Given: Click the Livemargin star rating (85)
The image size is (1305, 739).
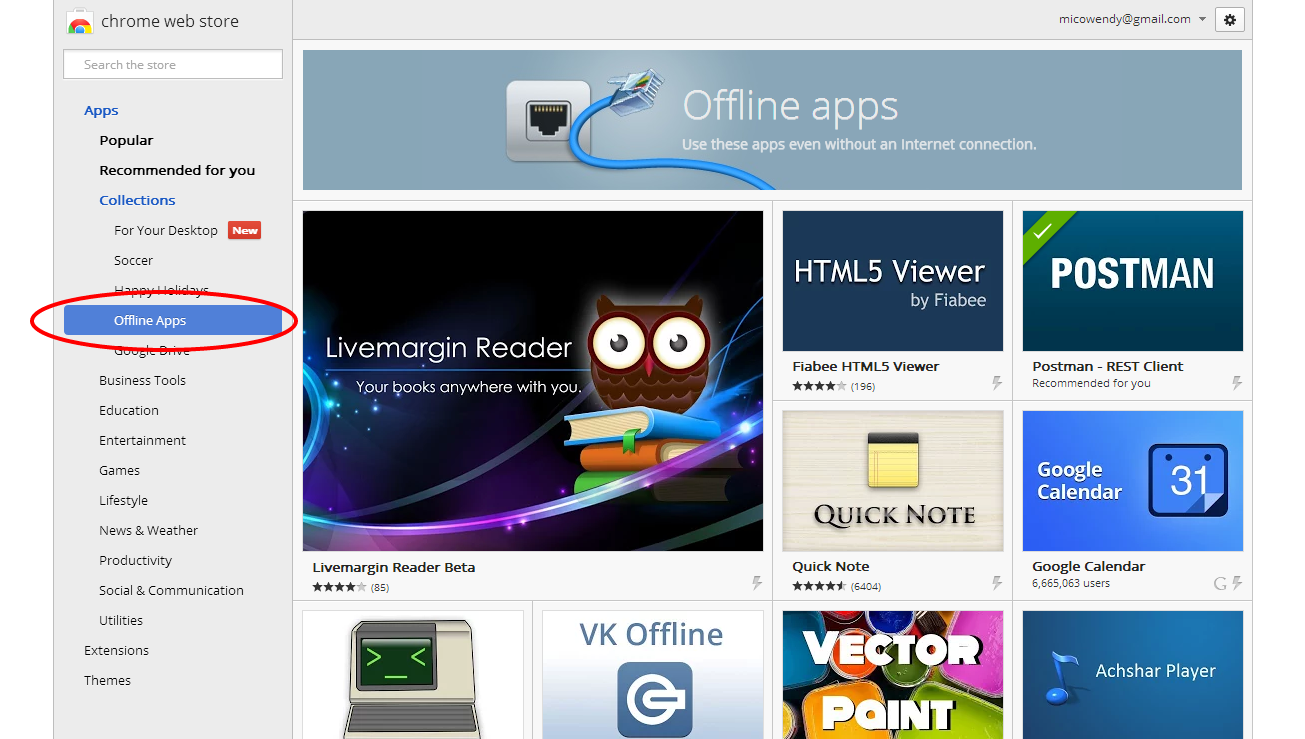Looking at the screenshot, I should (x=350, y=587).
